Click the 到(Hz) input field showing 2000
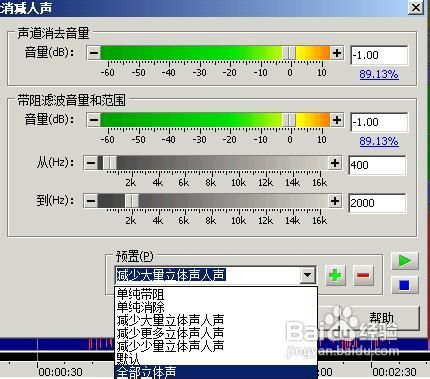The width and height of the screenshot is (430, 379). (x=377, y=203)
